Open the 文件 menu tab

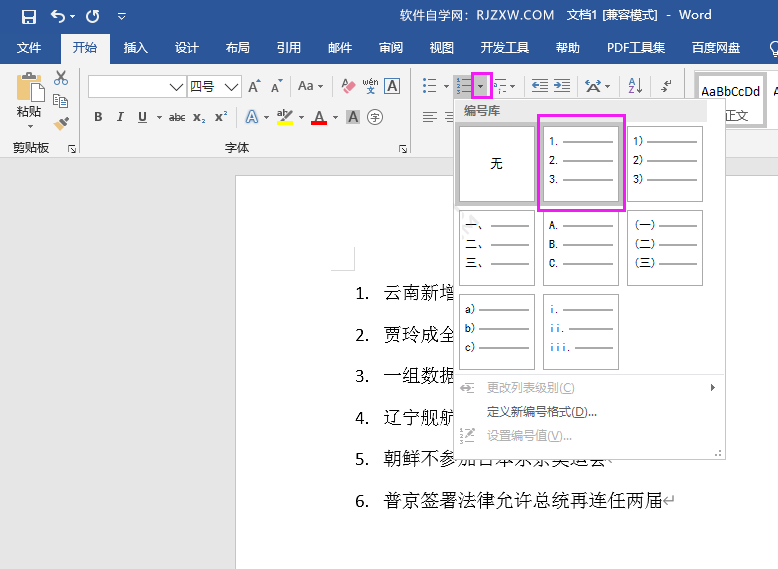click(x=29, y=48)
